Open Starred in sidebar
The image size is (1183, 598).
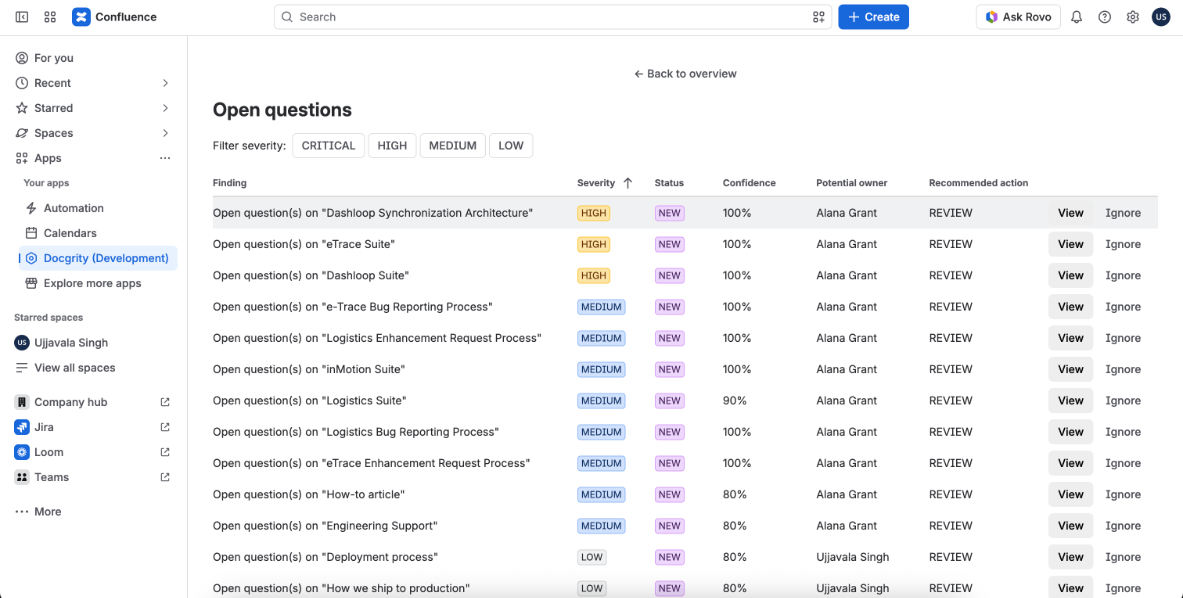coord(54,108)
